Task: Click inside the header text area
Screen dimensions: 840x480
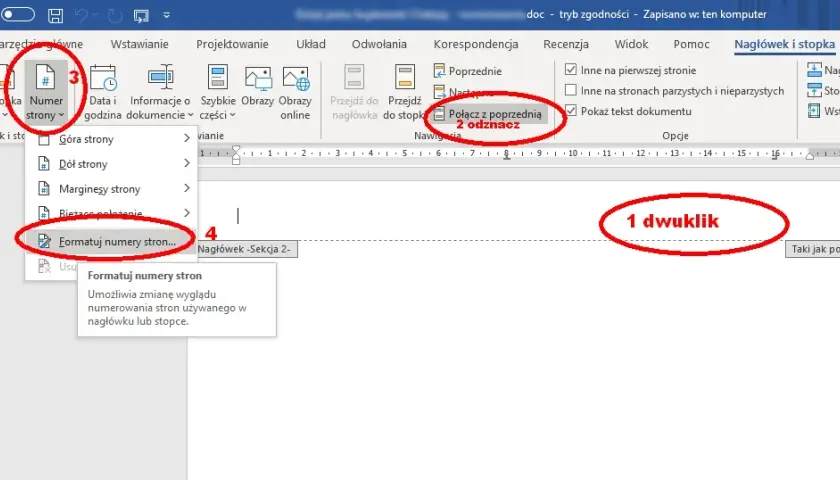Action: (x=512, y=214)
